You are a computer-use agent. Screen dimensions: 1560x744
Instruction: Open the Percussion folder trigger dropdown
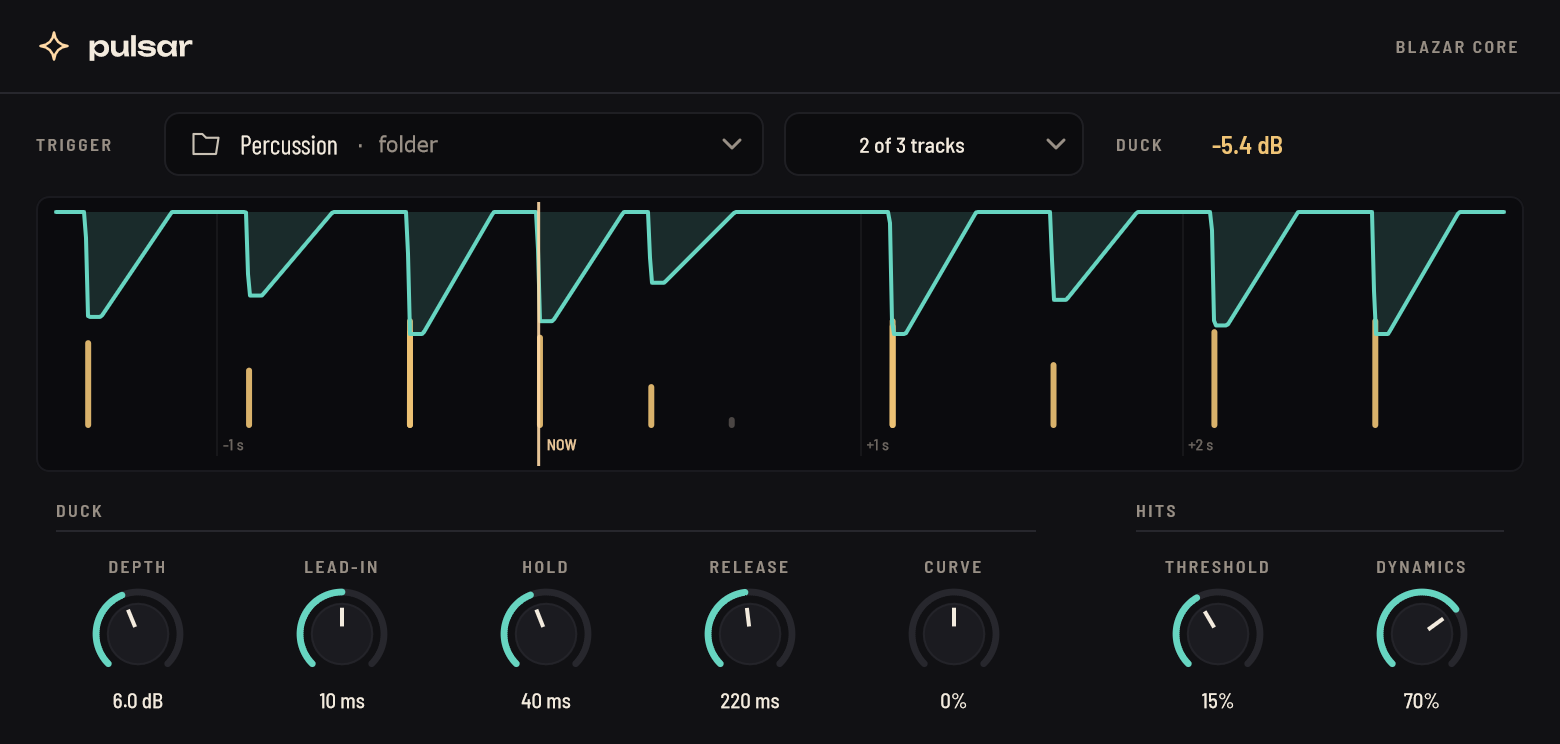(464, 144)
